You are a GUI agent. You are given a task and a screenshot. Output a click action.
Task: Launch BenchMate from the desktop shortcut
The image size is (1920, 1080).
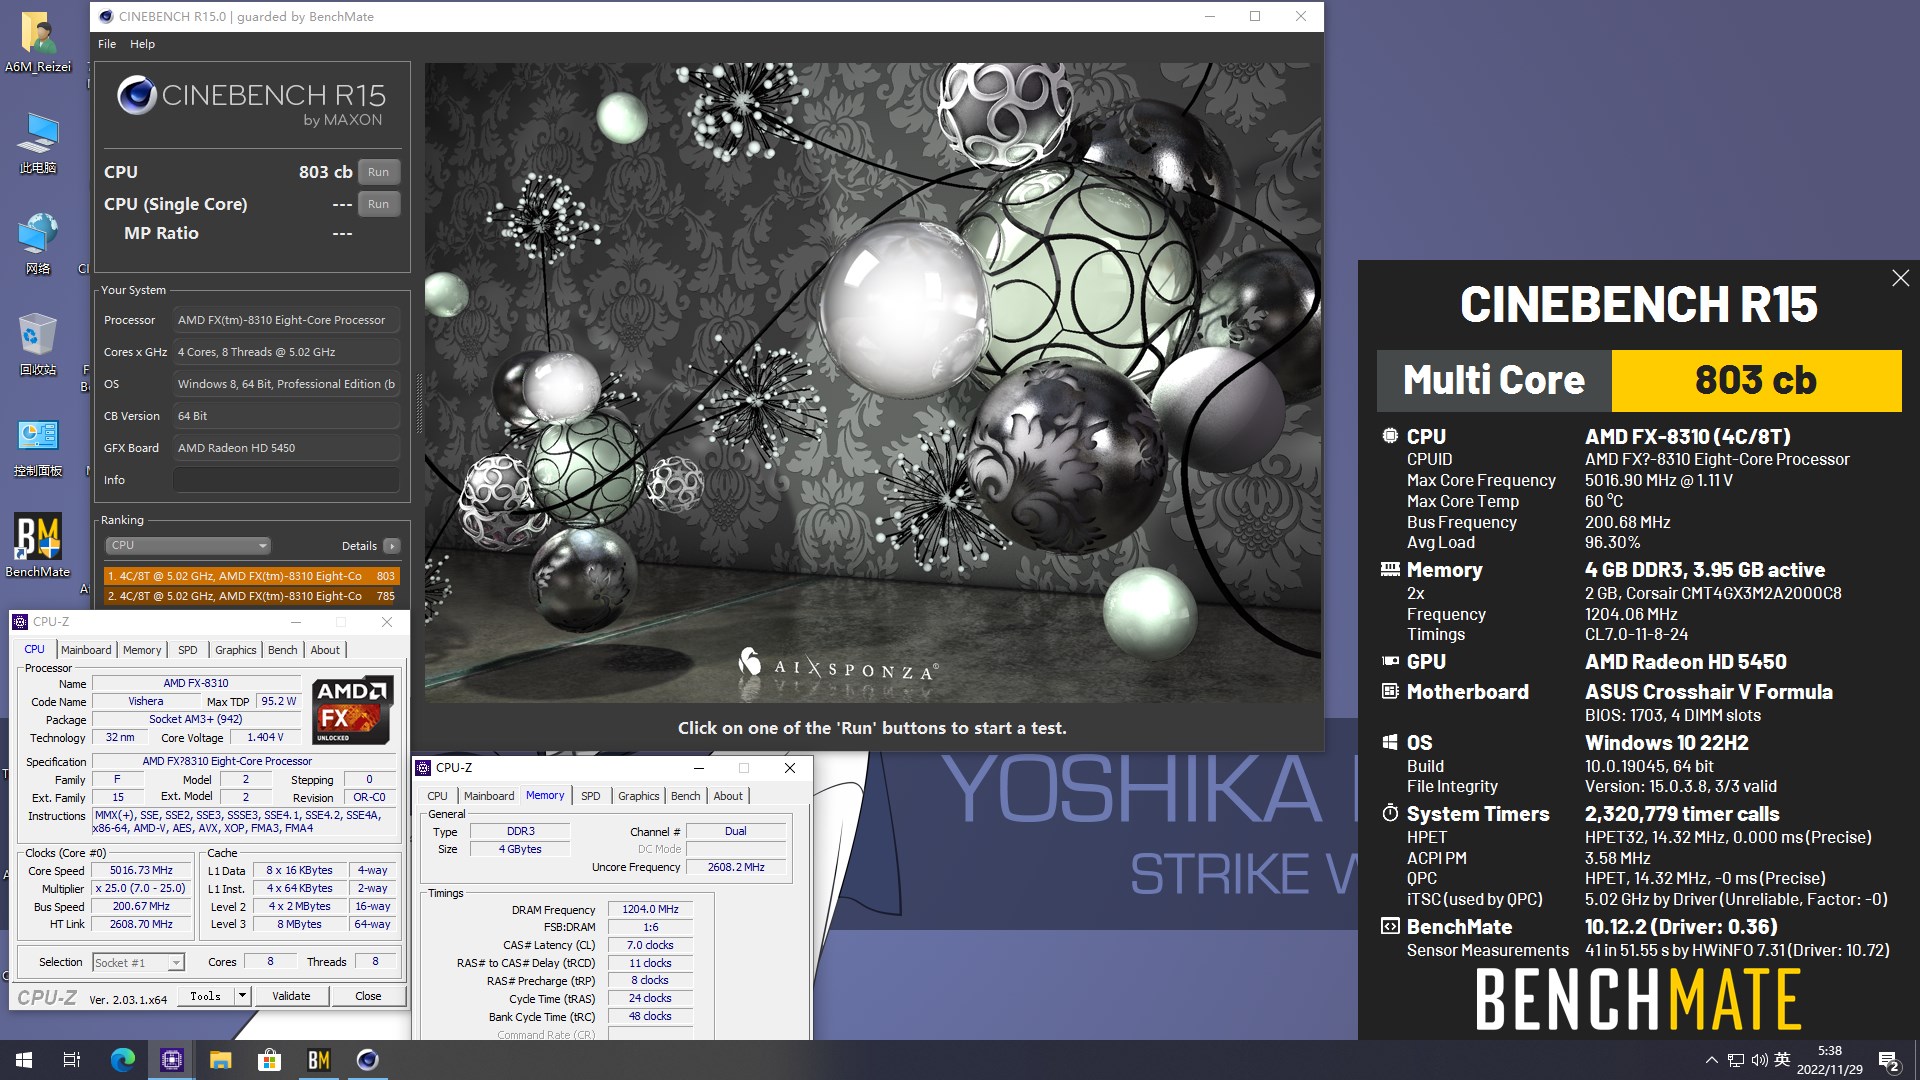38,546
